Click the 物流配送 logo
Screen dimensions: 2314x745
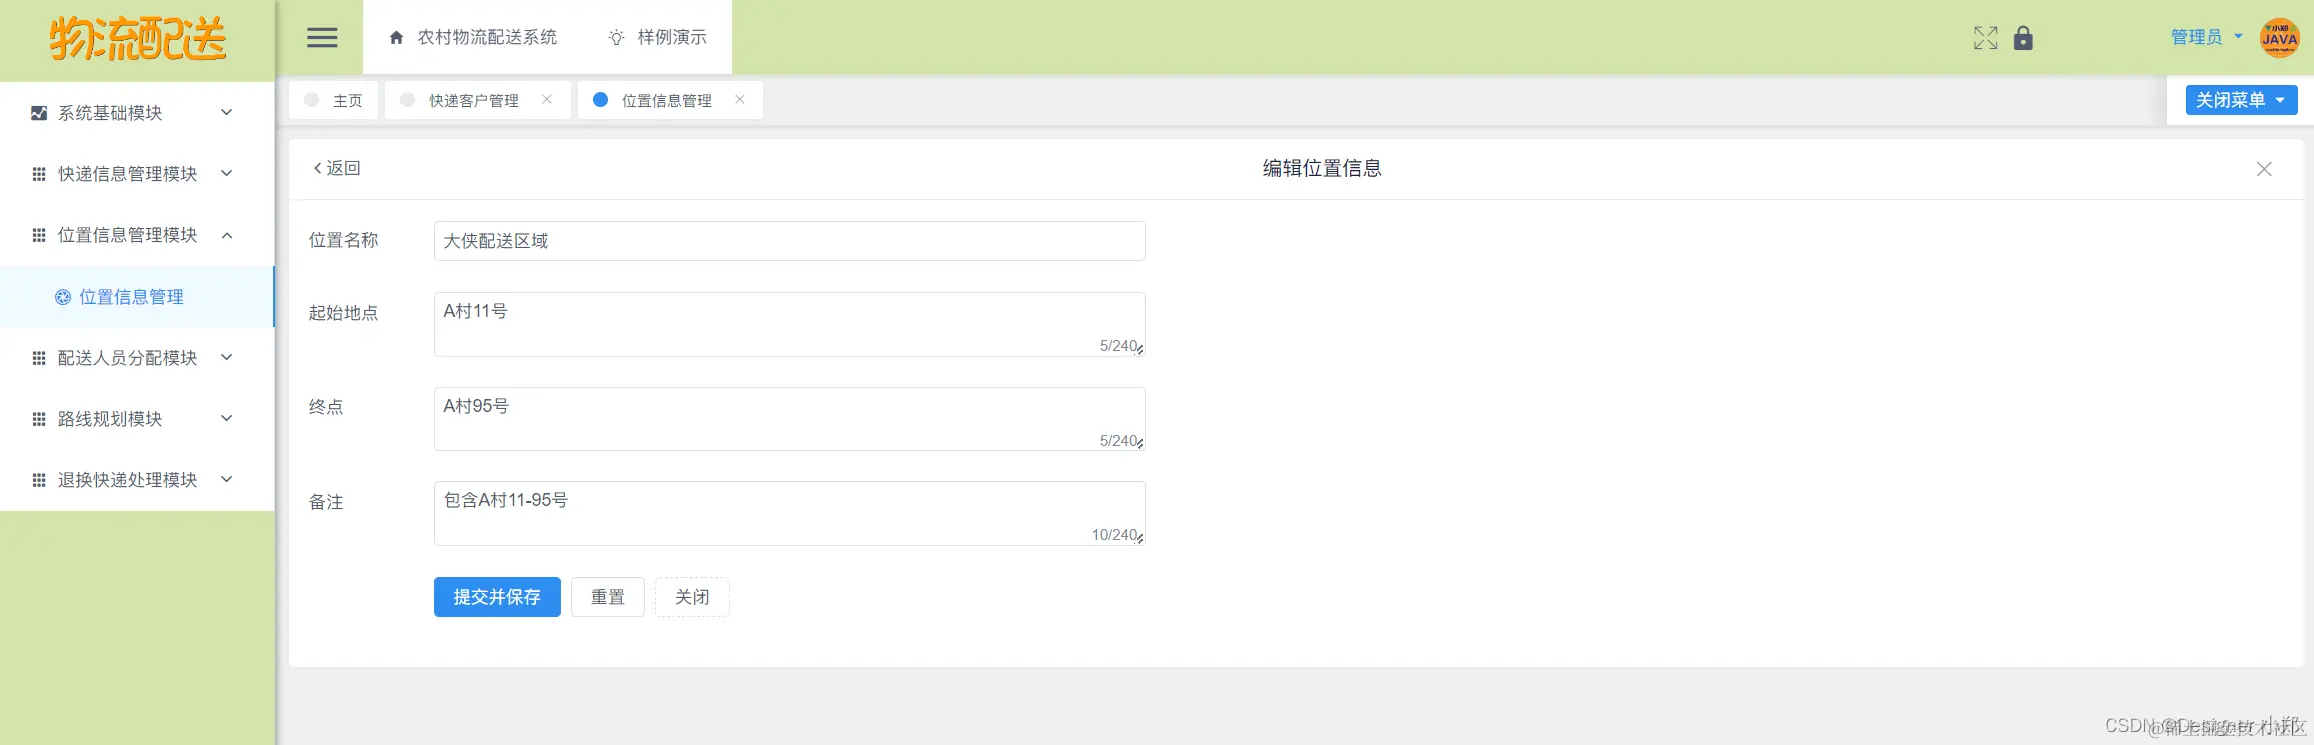click(x=138, y=39)
